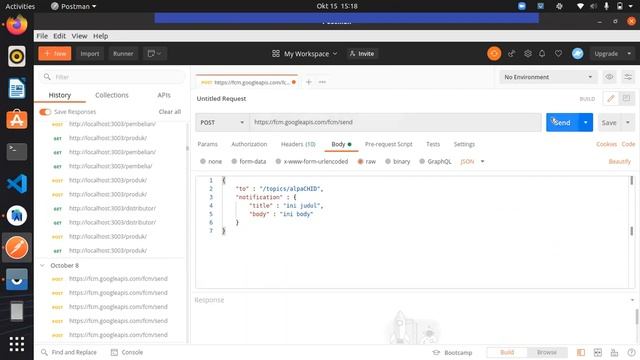
Task: Open the Send button dropdown arrow
Action: click(586, 122)
